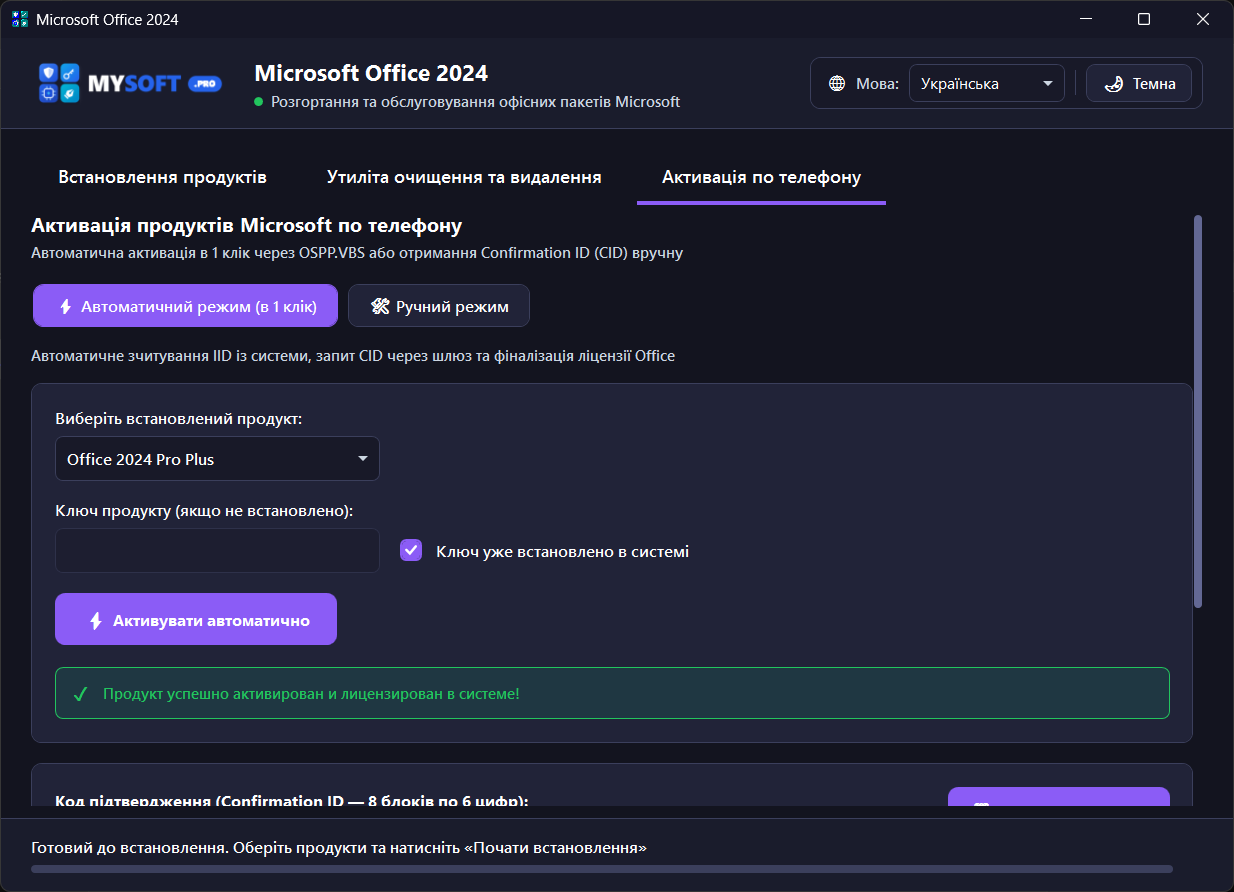Image resolution: width=1234 pixels, height=892 pixels.
Task: Click the 'Готовий до встановлення' status text
Action: tap(339, 848)
